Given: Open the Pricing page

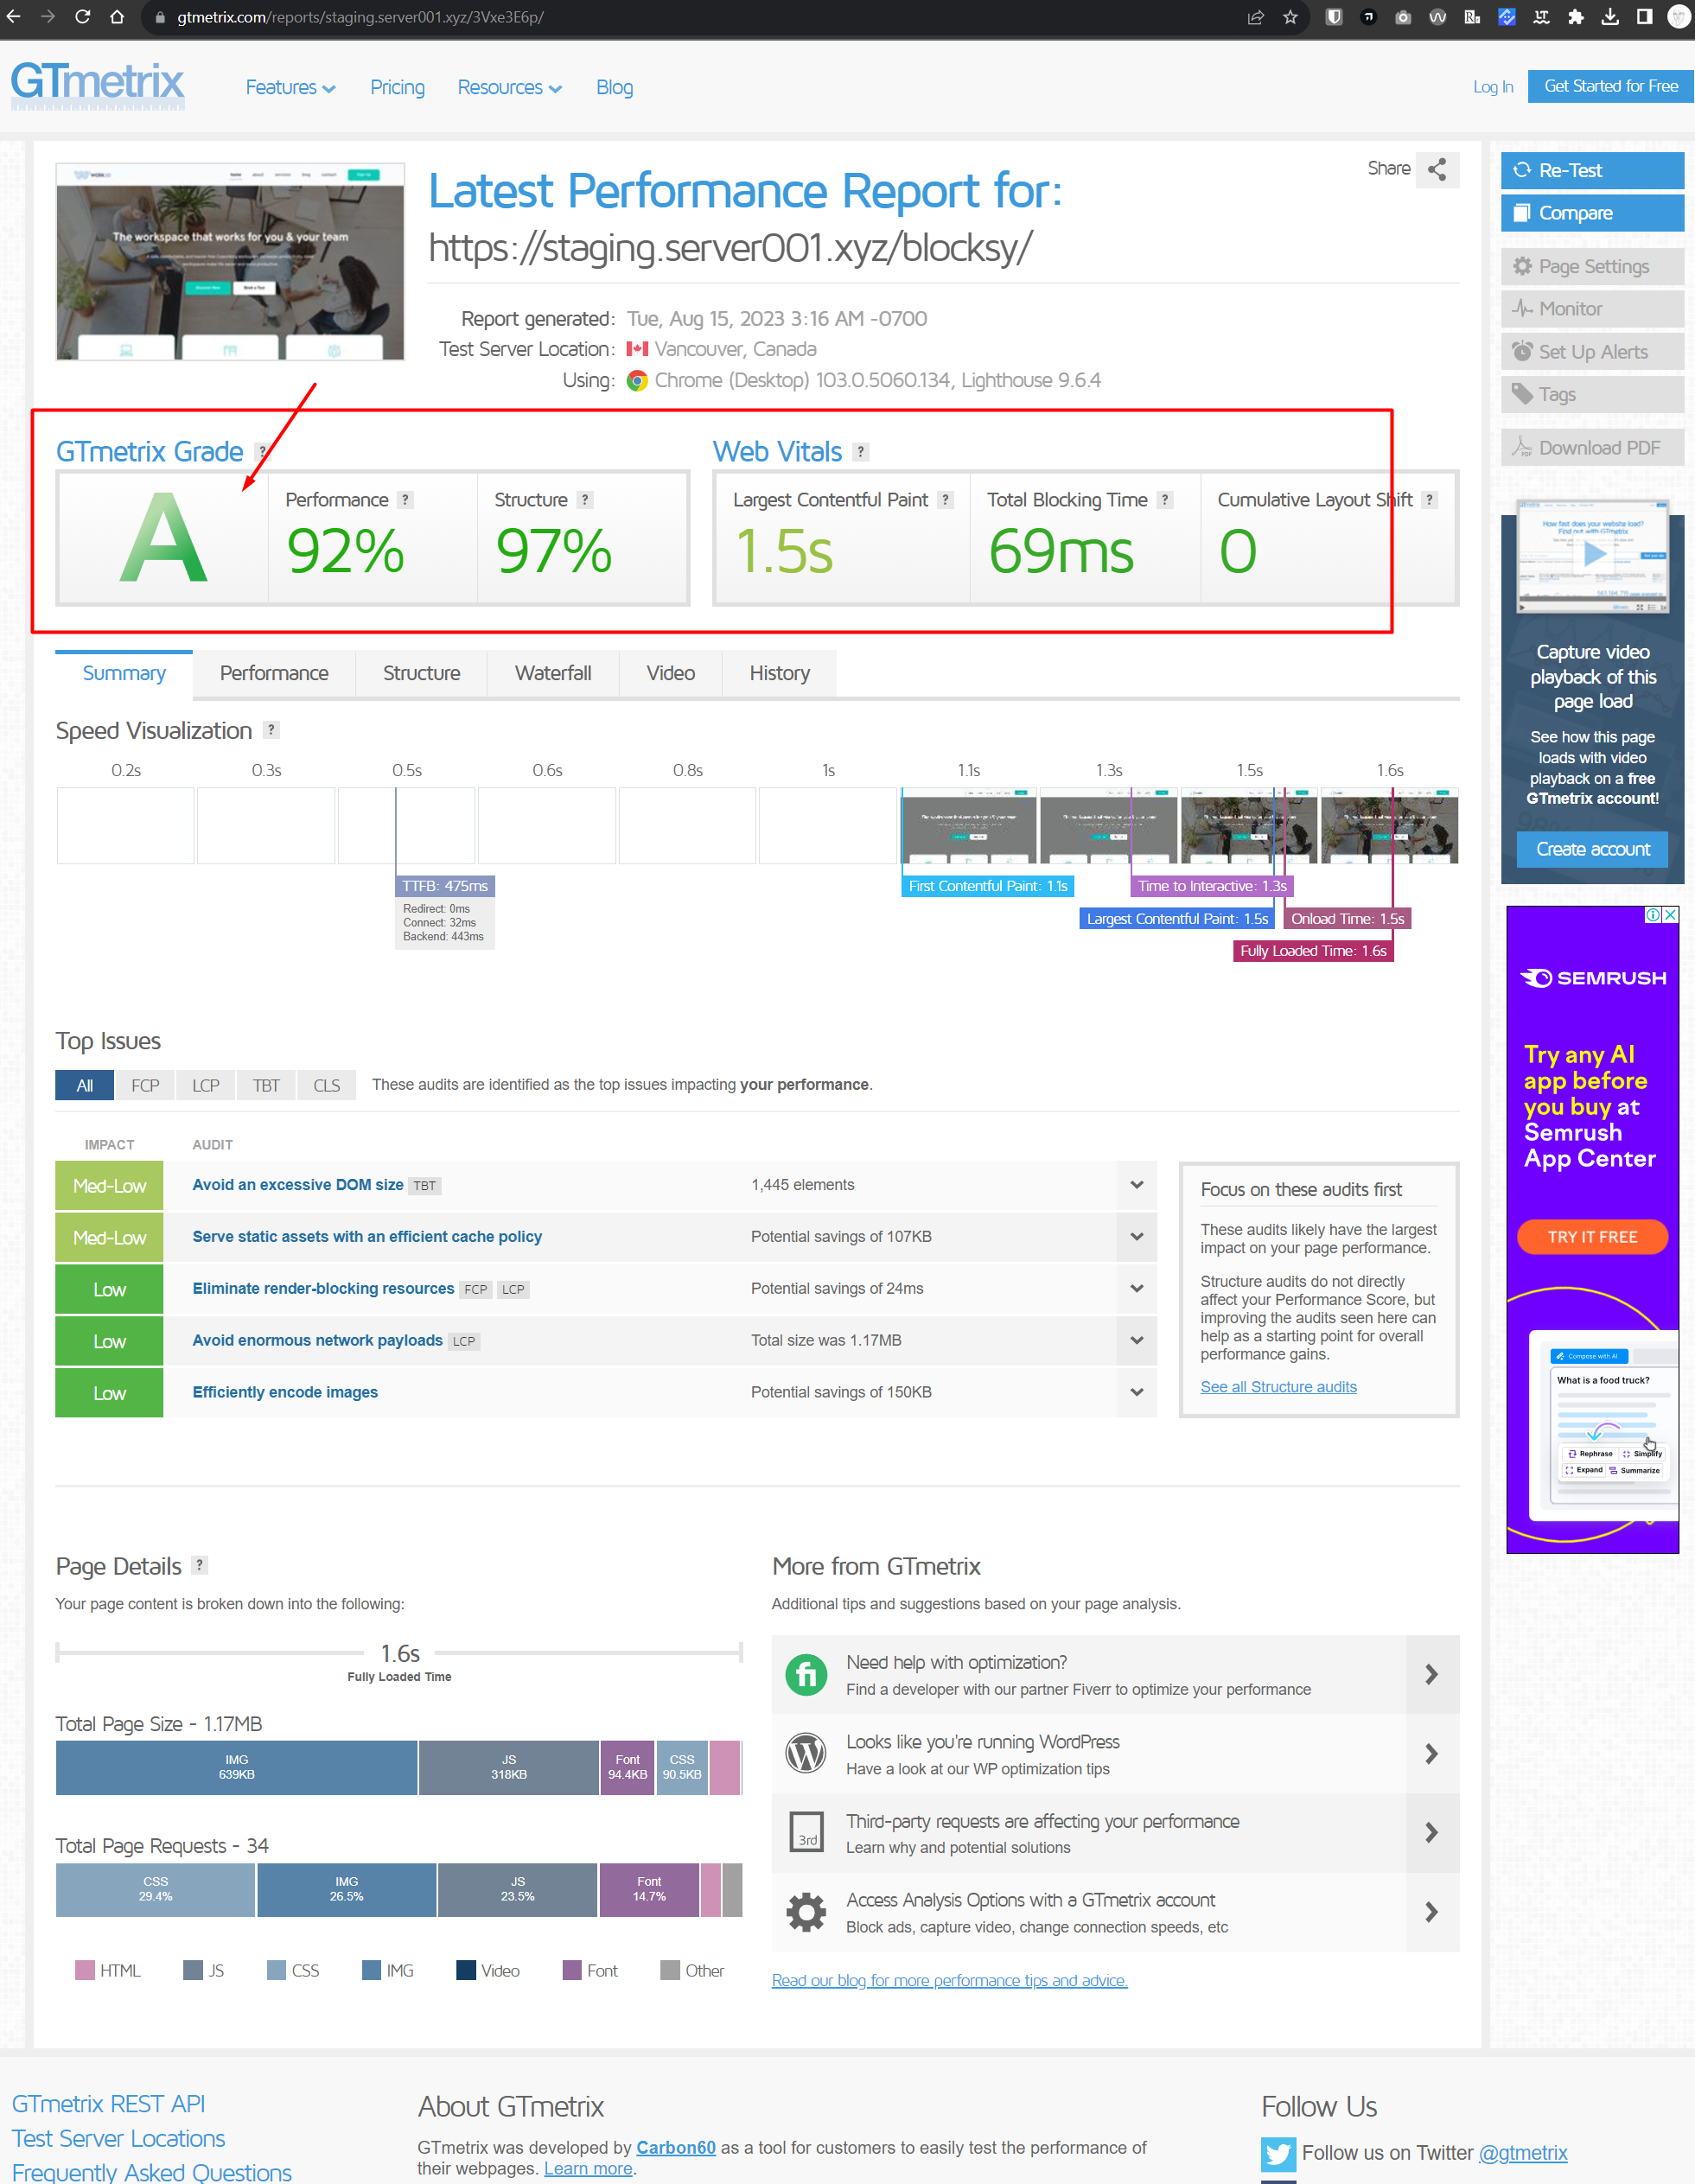Looking at the screenshot, I should (397, 88).
